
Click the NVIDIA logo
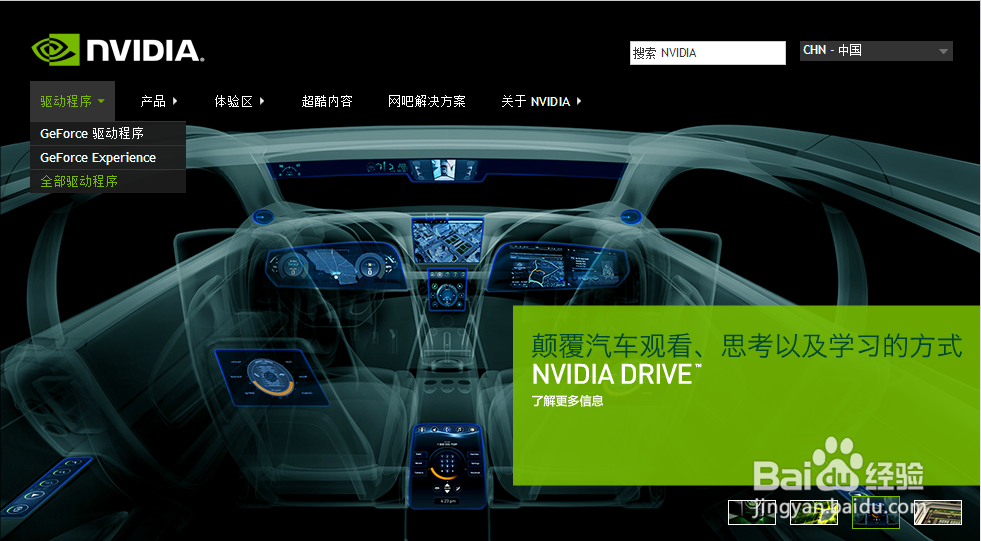(118, 49)
